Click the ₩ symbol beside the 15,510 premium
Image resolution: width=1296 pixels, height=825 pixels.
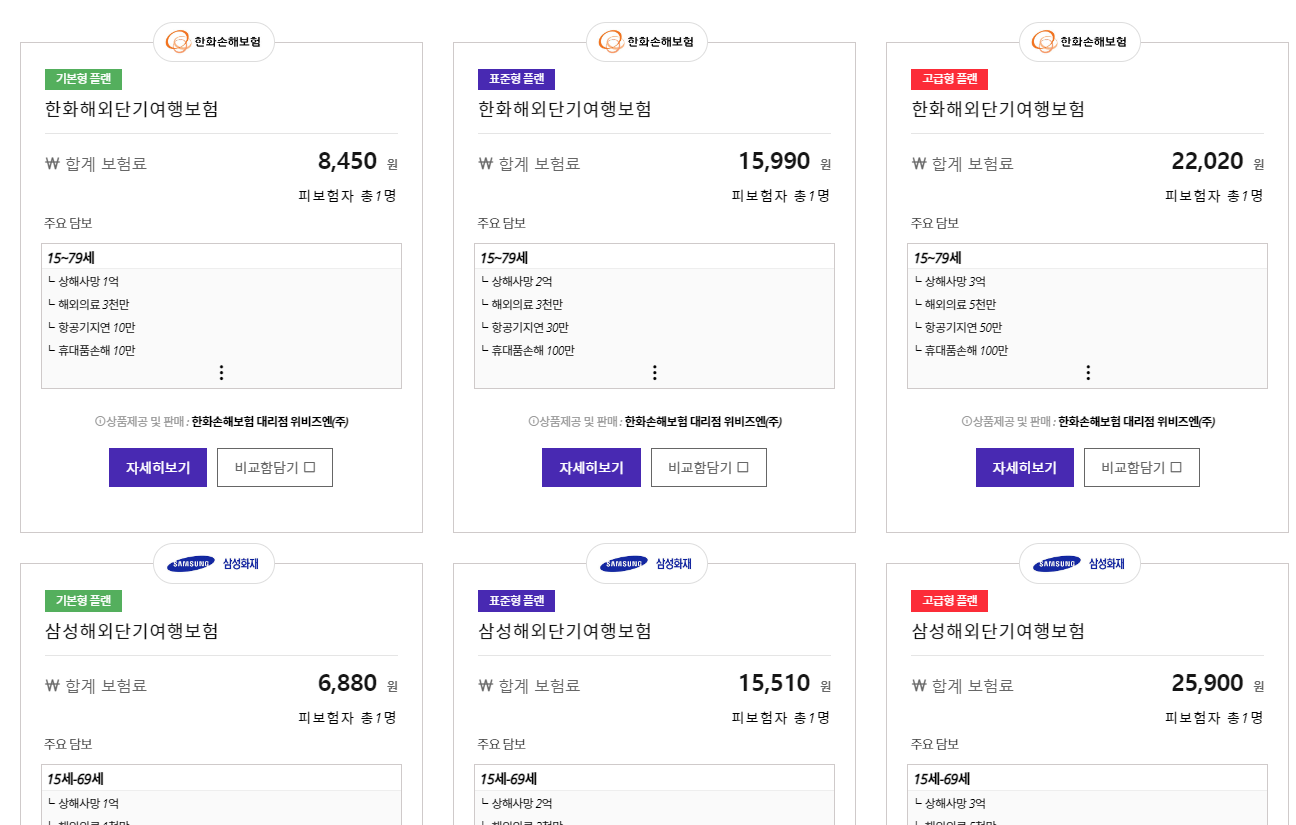tap(485, 686)
